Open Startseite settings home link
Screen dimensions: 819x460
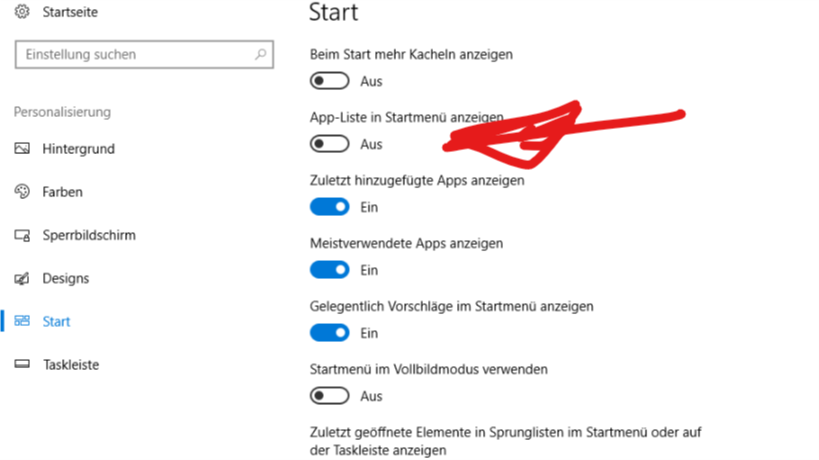pyautogui.click(x=70, y=12)
